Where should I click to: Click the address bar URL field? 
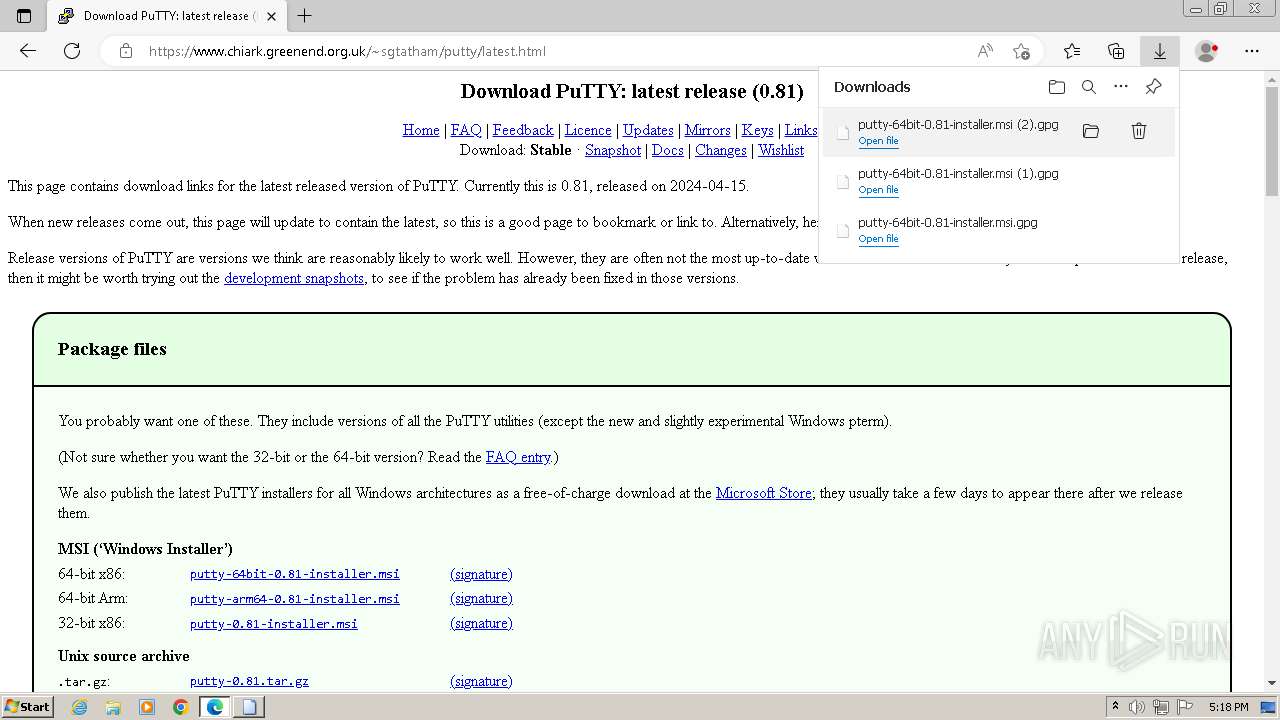[x=555, y=51]
